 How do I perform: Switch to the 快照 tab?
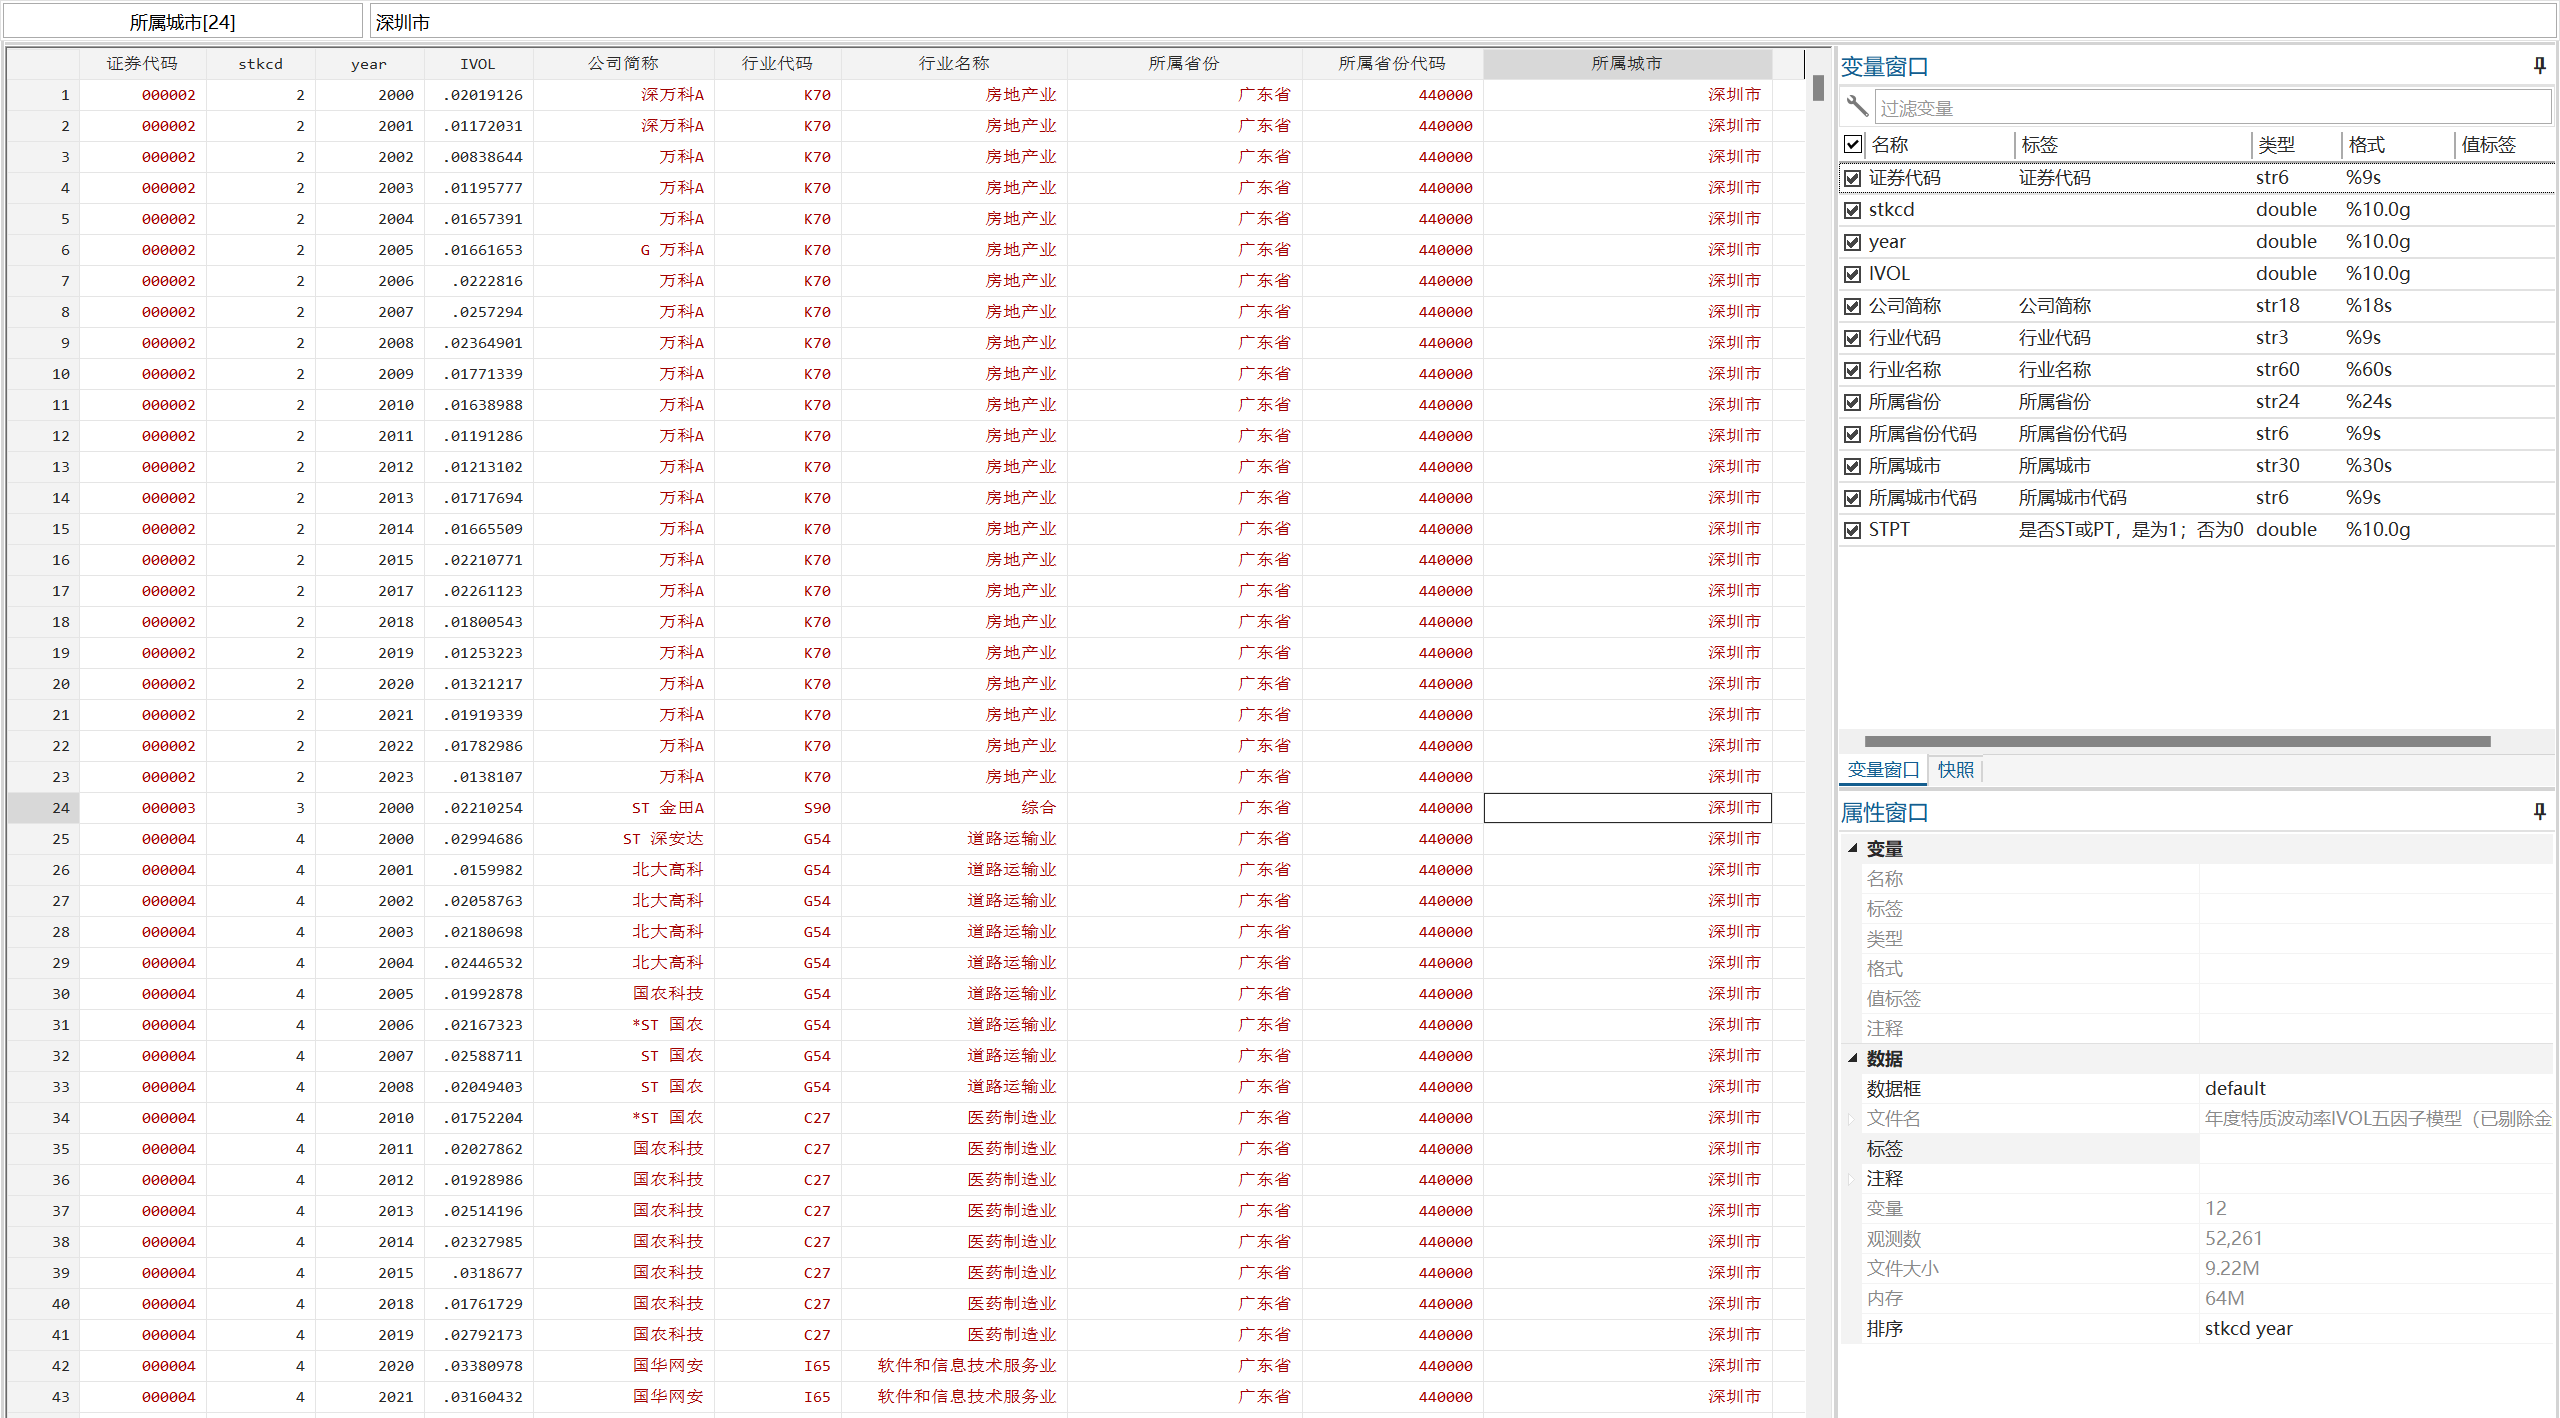click(x=1955, y=769)
